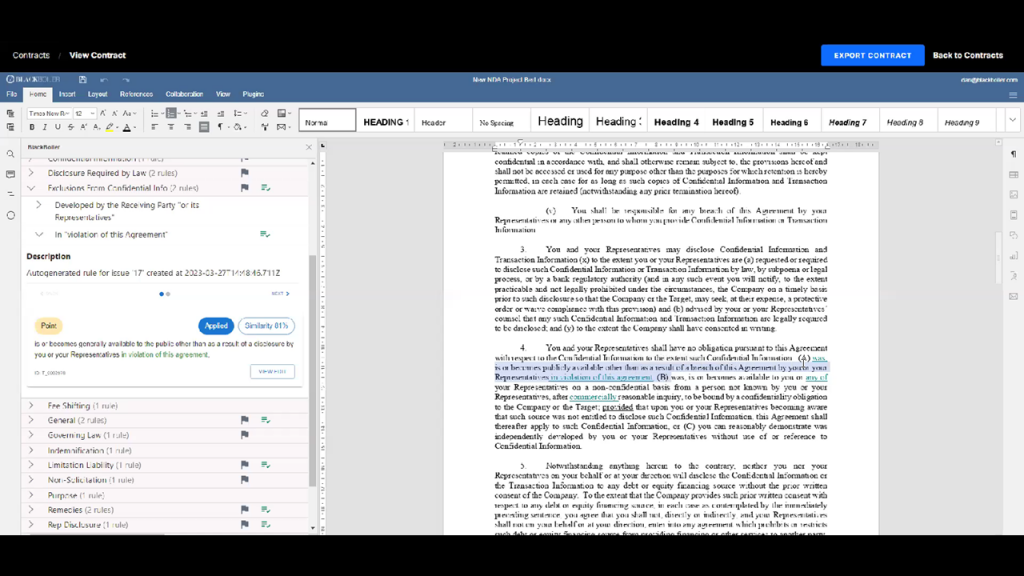Go to the Contracts breadcrumb

(31, 56)
